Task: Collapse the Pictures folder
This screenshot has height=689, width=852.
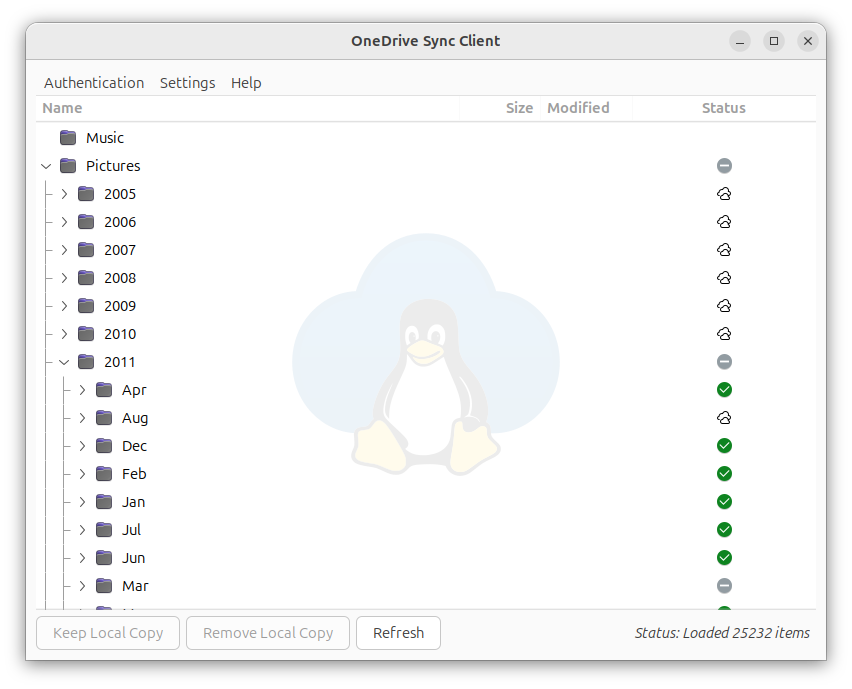Action: click(x=46, y=166)
